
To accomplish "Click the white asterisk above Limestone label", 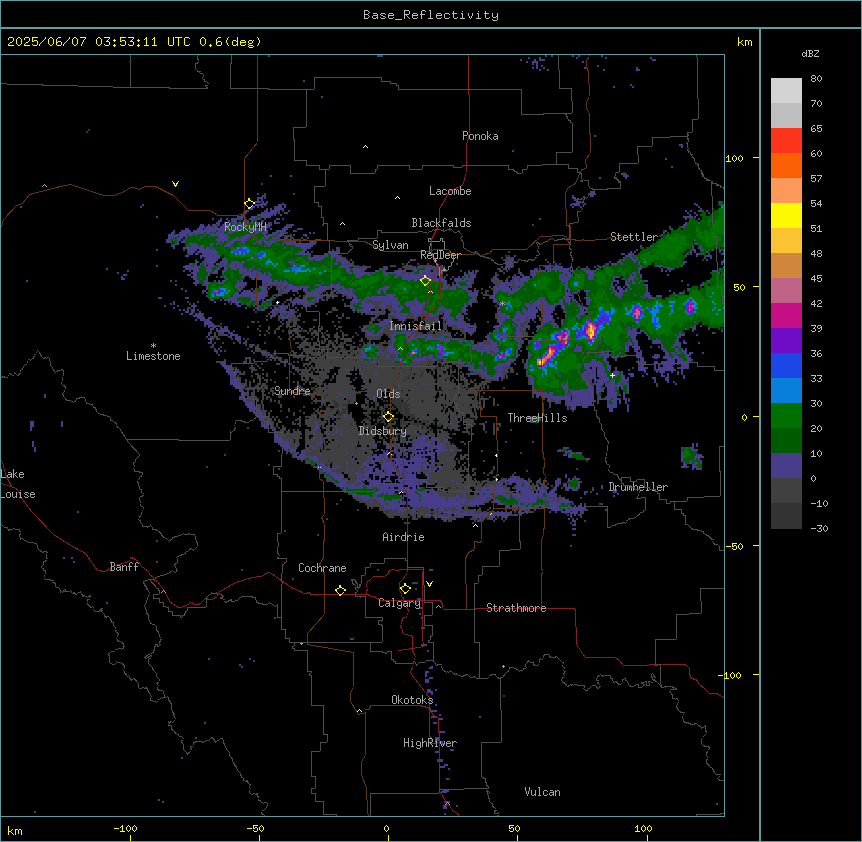I will click(x=153, y=346).
